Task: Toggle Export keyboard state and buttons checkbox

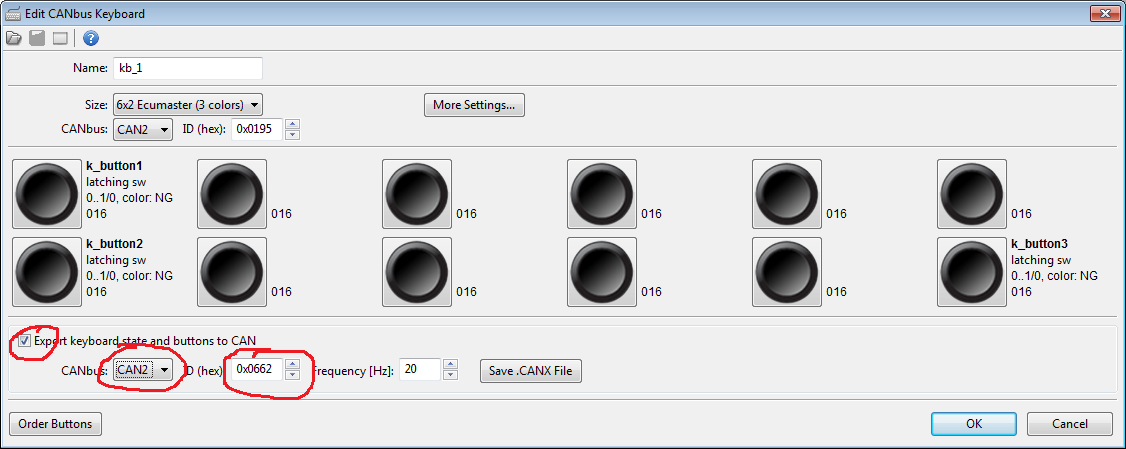Action: [x=24, y=341]
